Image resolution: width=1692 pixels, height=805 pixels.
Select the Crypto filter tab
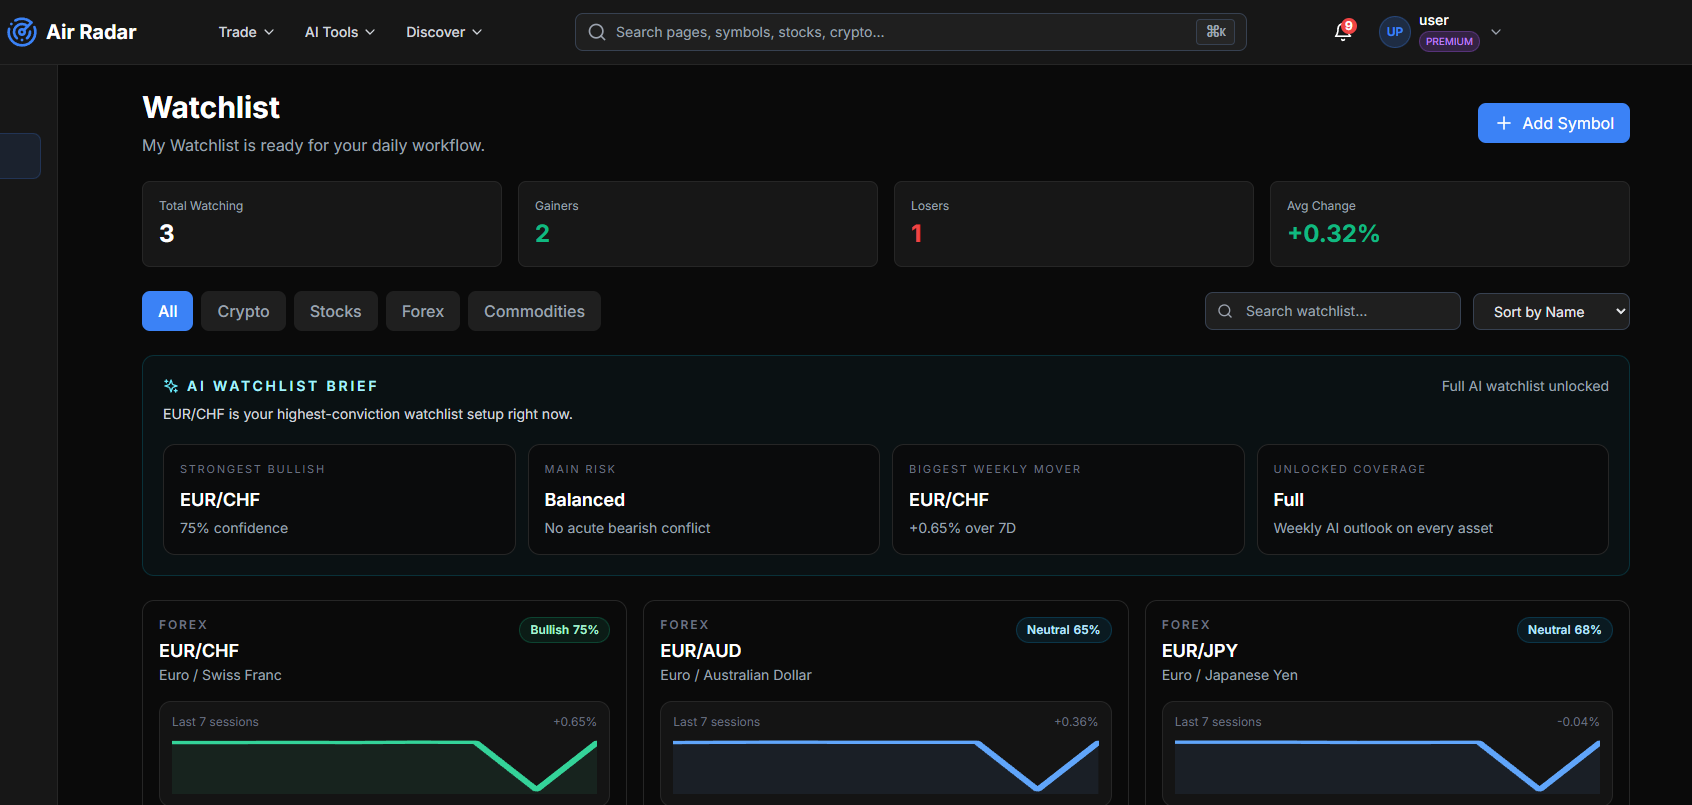[x=243, y=311]
